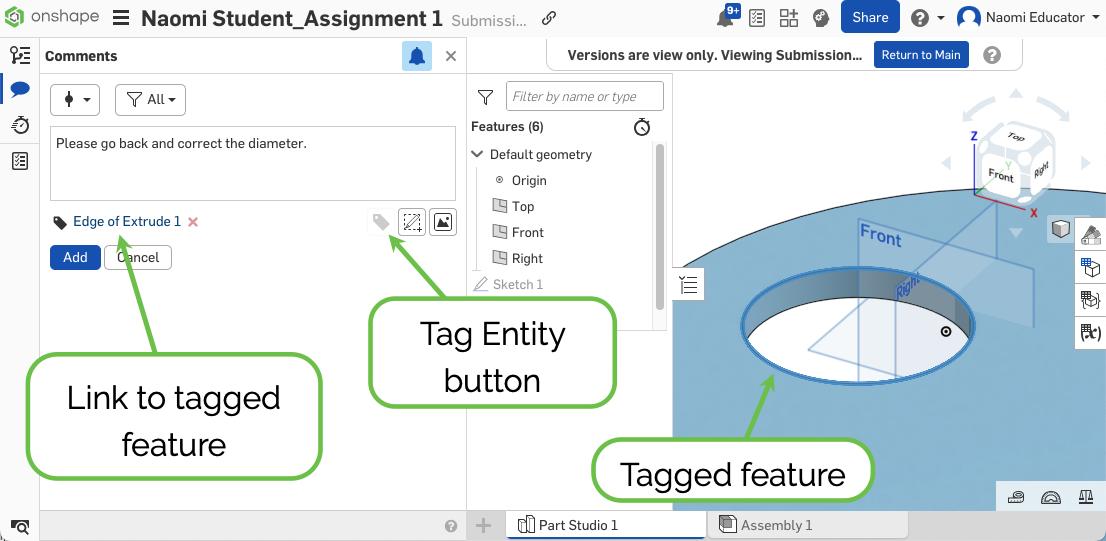The height and width of the screenshot is (541, 1106).
Task: Switch to the Assembly 1 tab
Action: (776, 525)
